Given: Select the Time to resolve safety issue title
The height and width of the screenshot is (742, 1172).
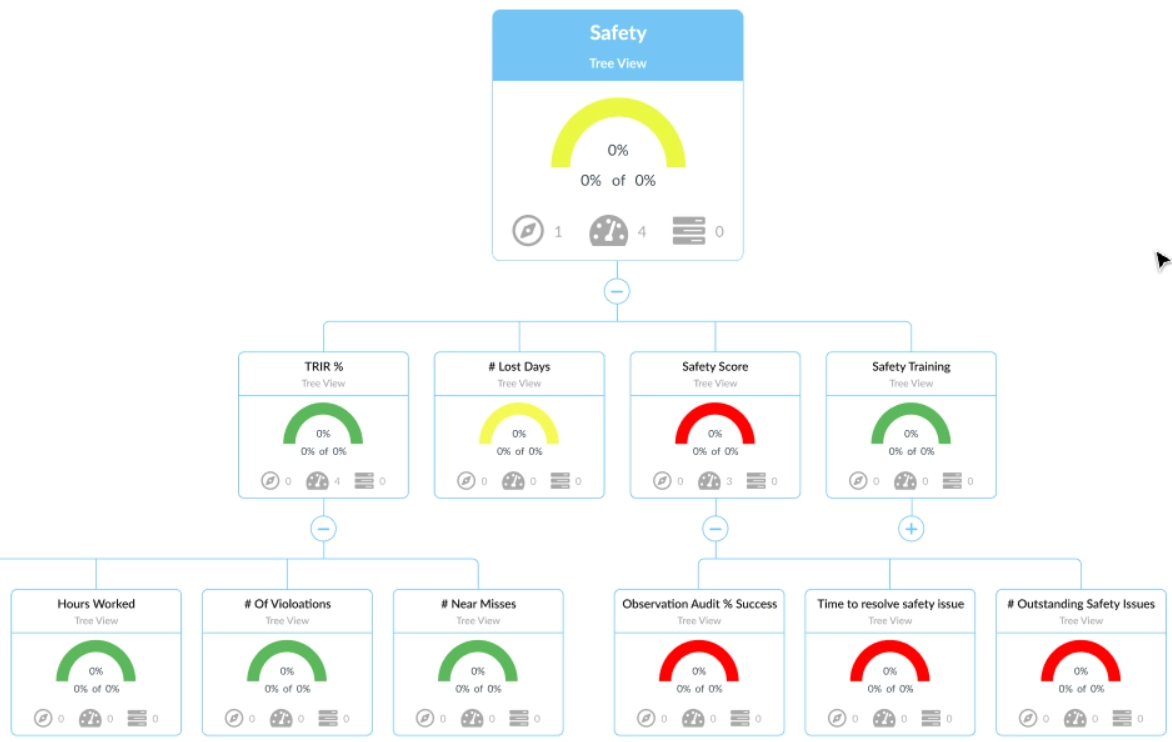Looking at the screenshot, I should tap(890, 604).
